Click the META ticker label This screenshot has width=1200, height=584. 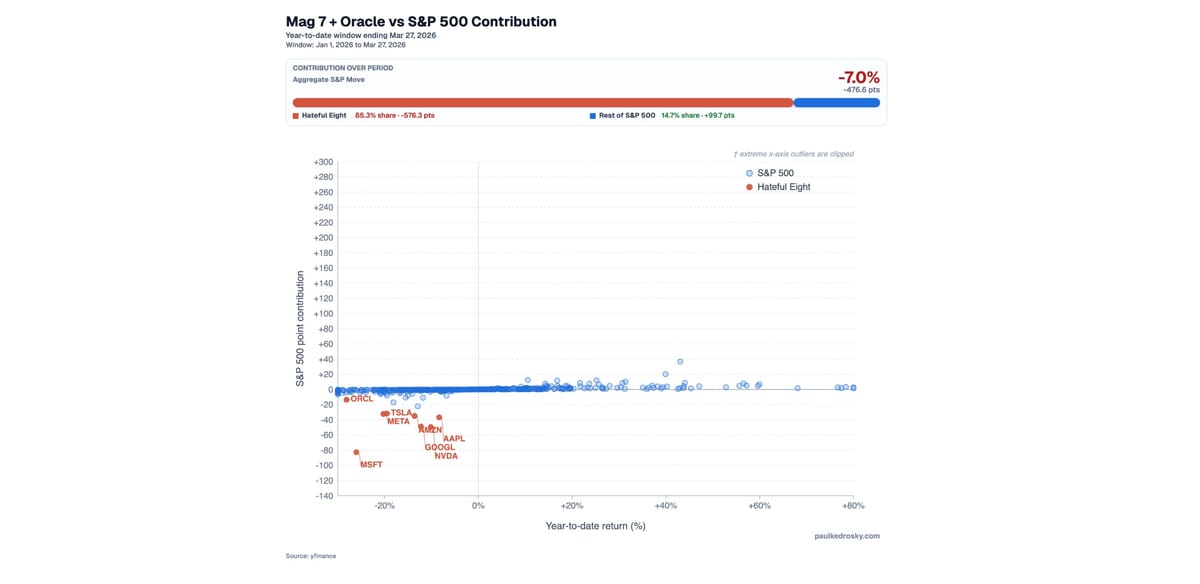tap(398, 421)
